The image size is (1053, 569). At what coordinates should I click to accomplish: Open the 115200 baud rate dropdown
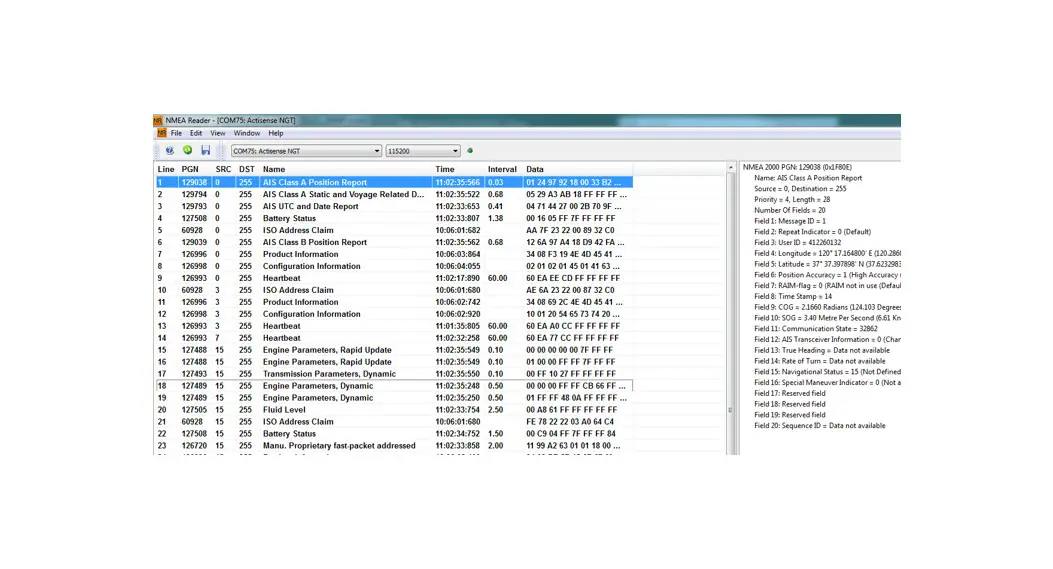point(423,151)
